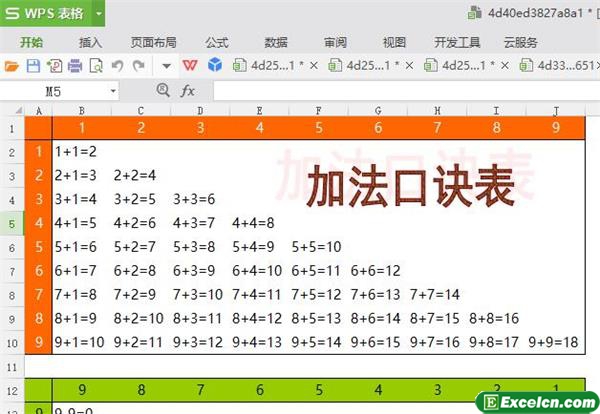Click the select-all corner triangle
The width and height of the screenshot is (600, 414).
19,111
